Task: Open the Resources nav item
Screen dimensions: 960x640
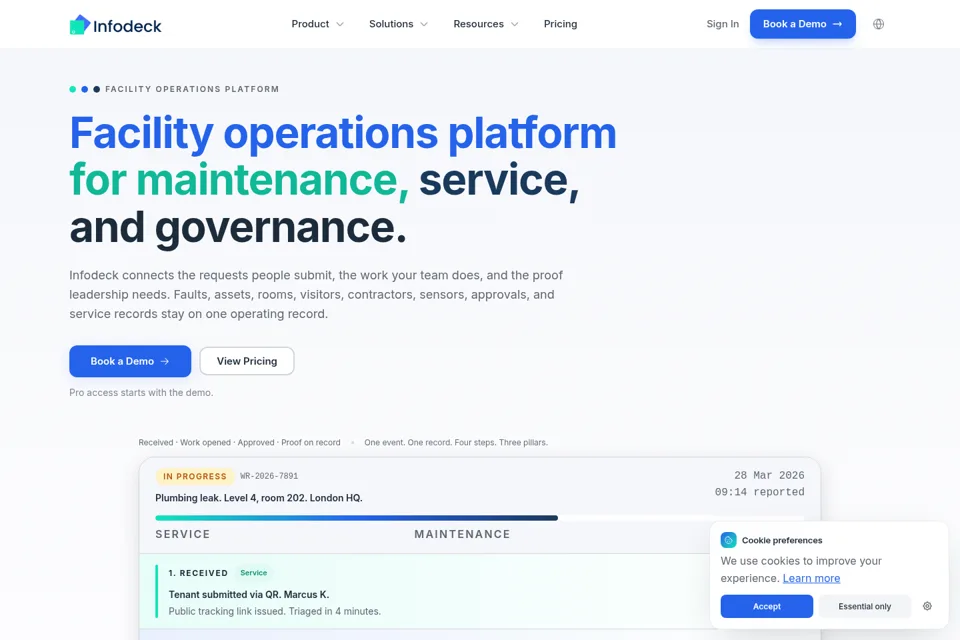Action: pos(486,24)
